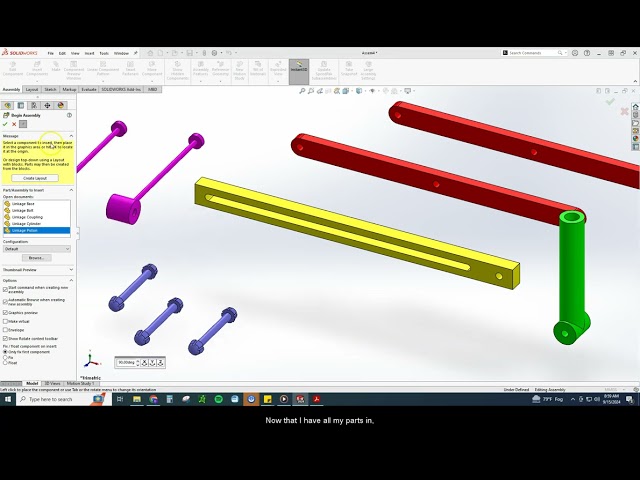640x480 pixels.
Task: Click Zoom to Fit in view toolbar
Action: pos(302,91)
